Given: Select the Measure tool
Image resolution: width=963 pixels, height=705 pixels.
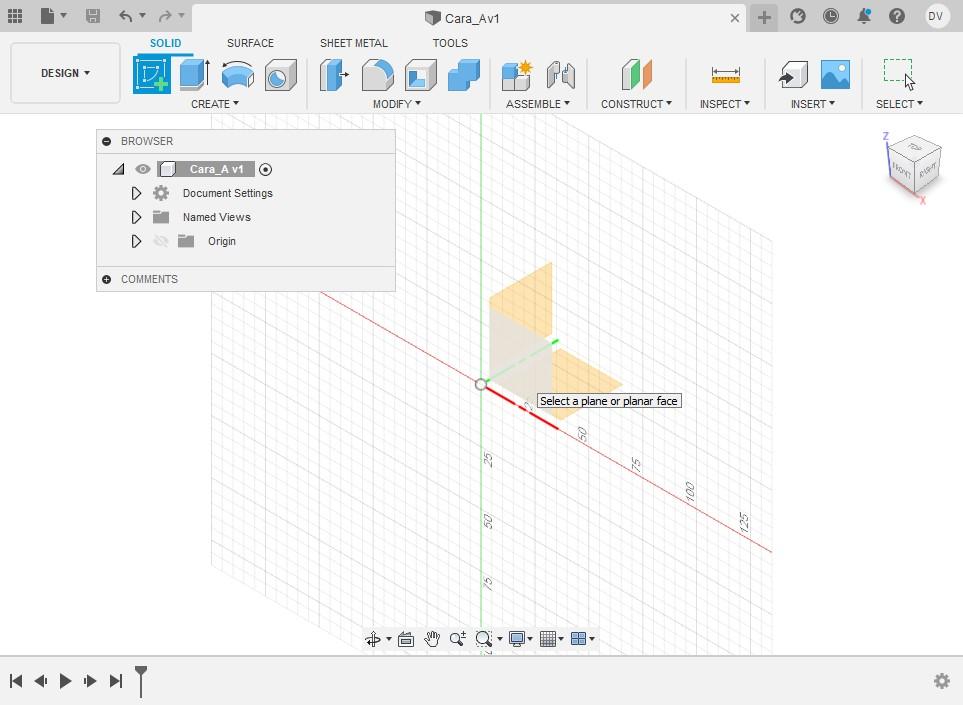Looking at the screenshot, I should click(x=725, y=75).
